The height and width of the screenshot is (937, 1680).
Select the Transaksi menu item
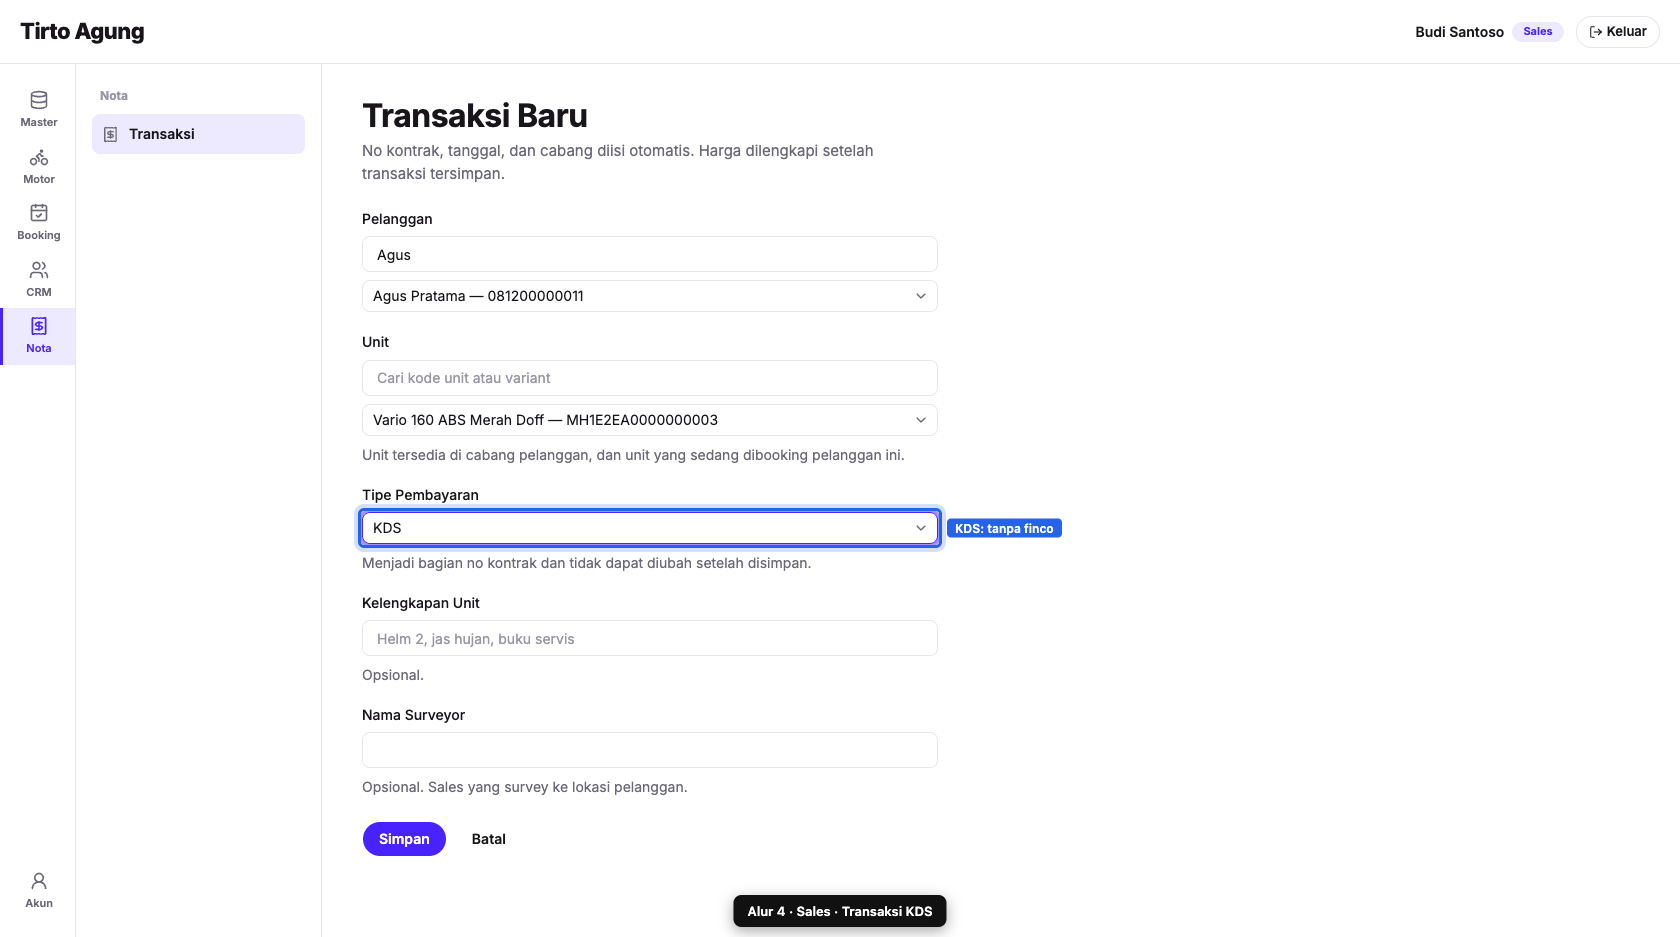point(198,134)
